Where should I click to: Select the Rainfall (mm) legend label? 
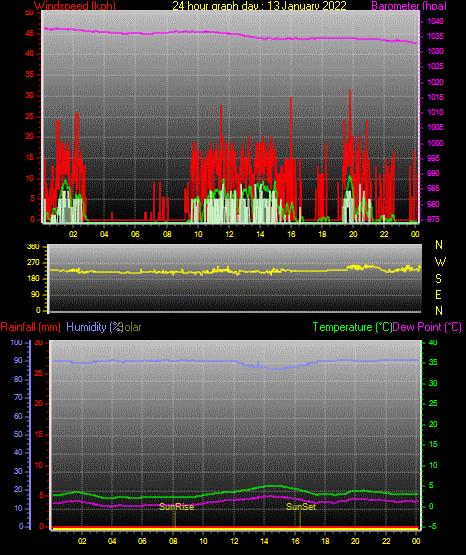30,327
